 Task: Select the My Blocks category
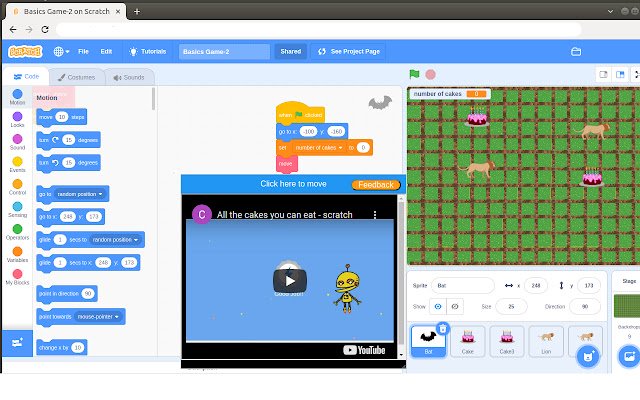pyautogui.click(x=17, y=277)
